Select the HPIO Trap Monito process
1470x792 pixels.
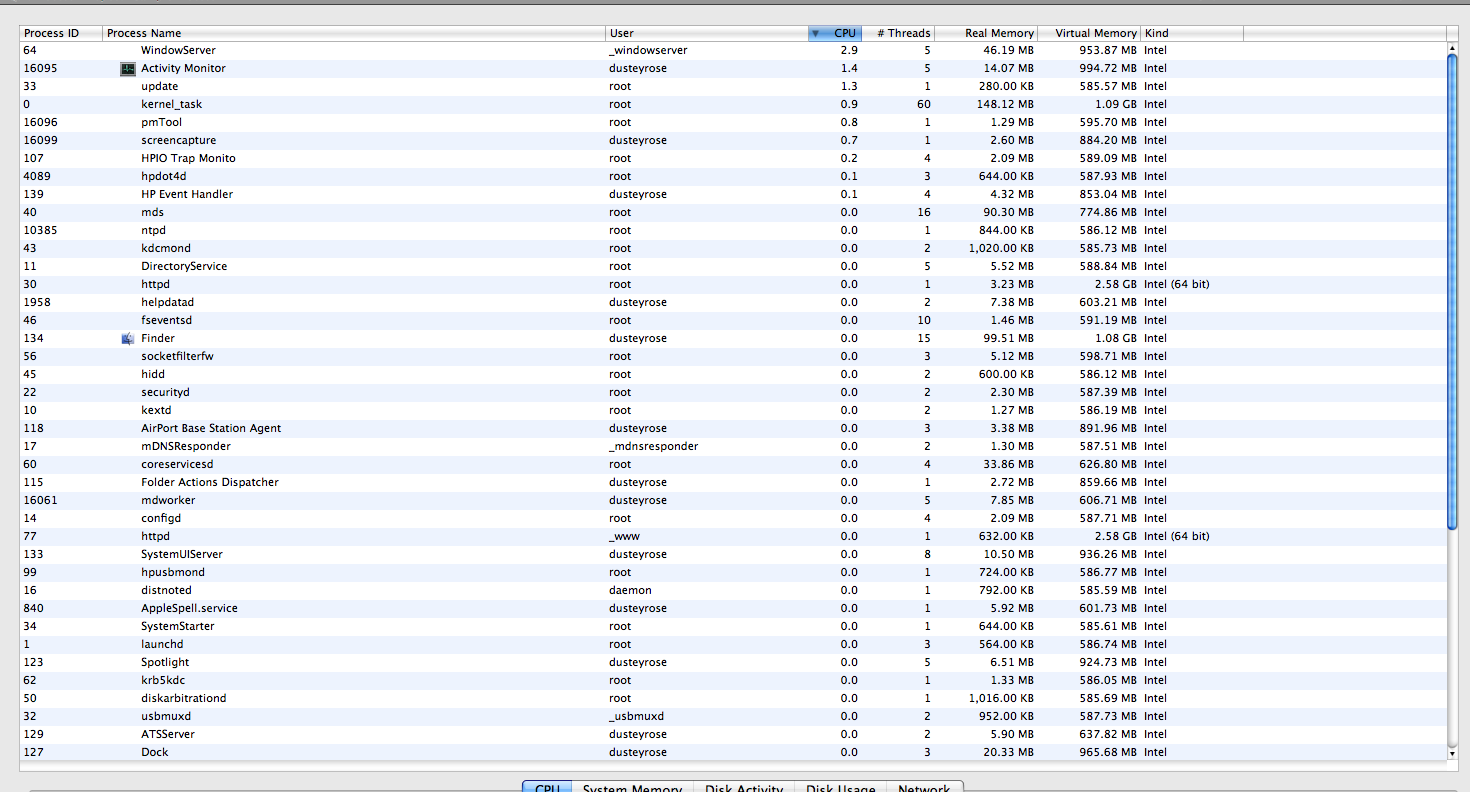733,158
